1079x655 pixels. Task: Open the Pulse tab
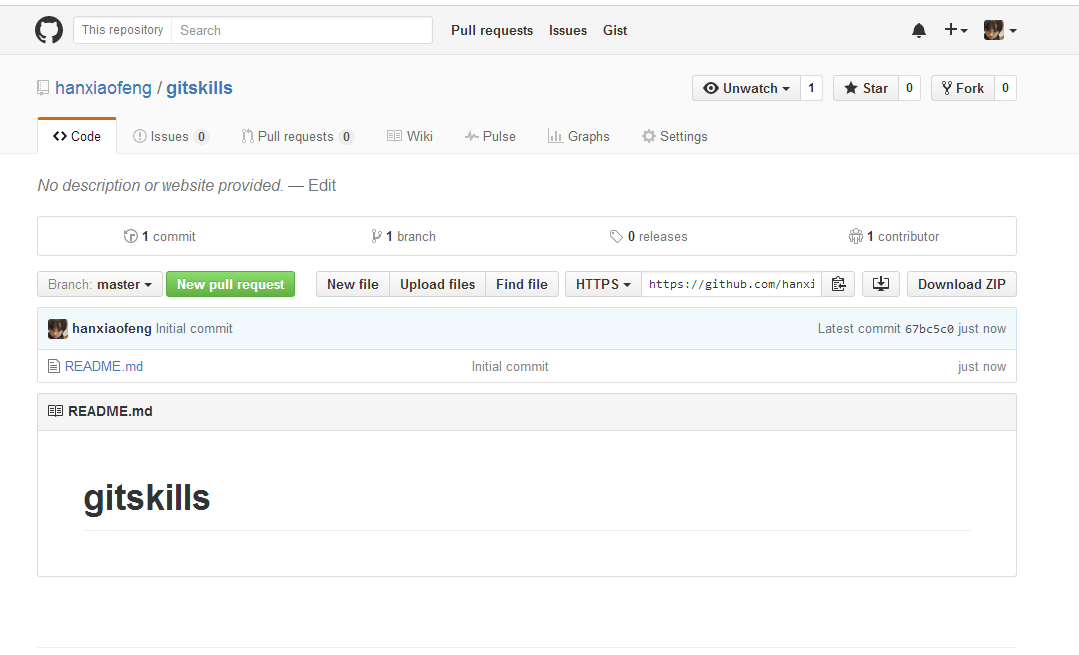point(490,136)
